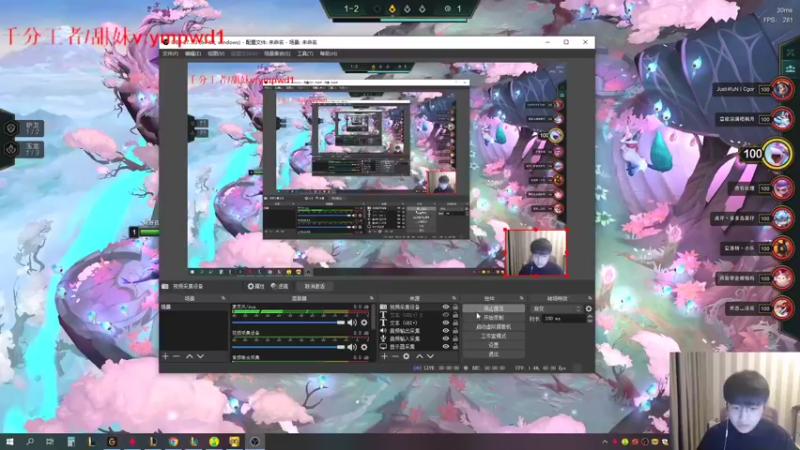Image resolution: width=800 pixels, height=450 pixels.
Task: Select the webcam source in OBS preview
Action: pyautogui.click(x=536, y=253)
